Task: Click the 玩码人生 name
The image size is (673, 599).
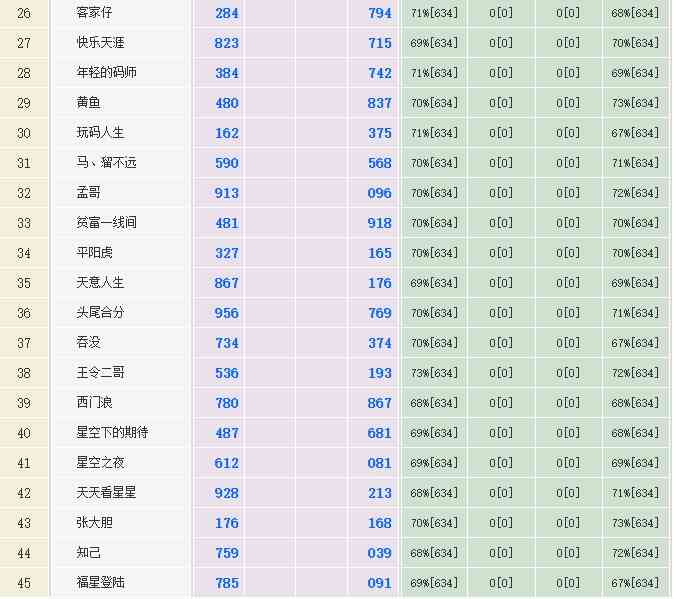Action: [101, 133]
